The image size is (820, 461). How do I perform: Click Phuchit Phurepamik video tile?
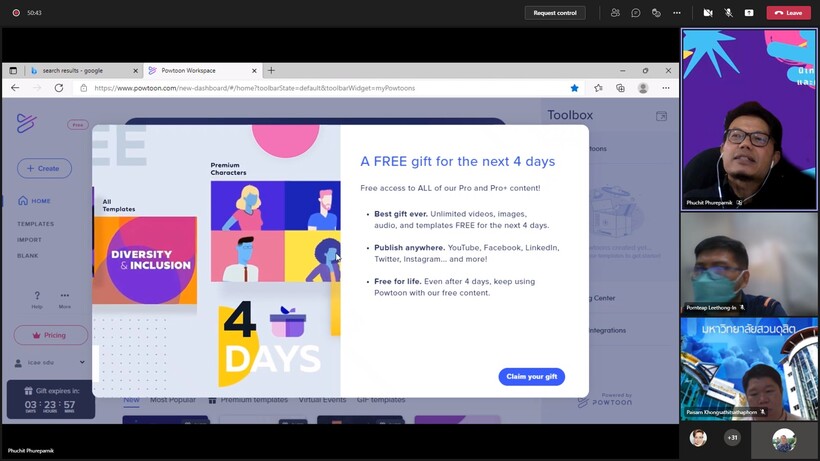point(749,120)
